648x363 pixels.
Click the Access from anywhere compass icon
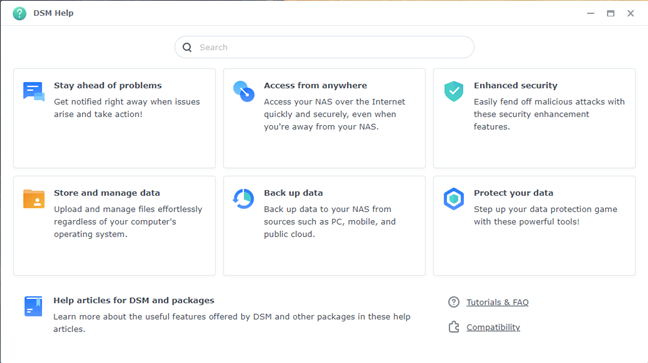(244, 91)
